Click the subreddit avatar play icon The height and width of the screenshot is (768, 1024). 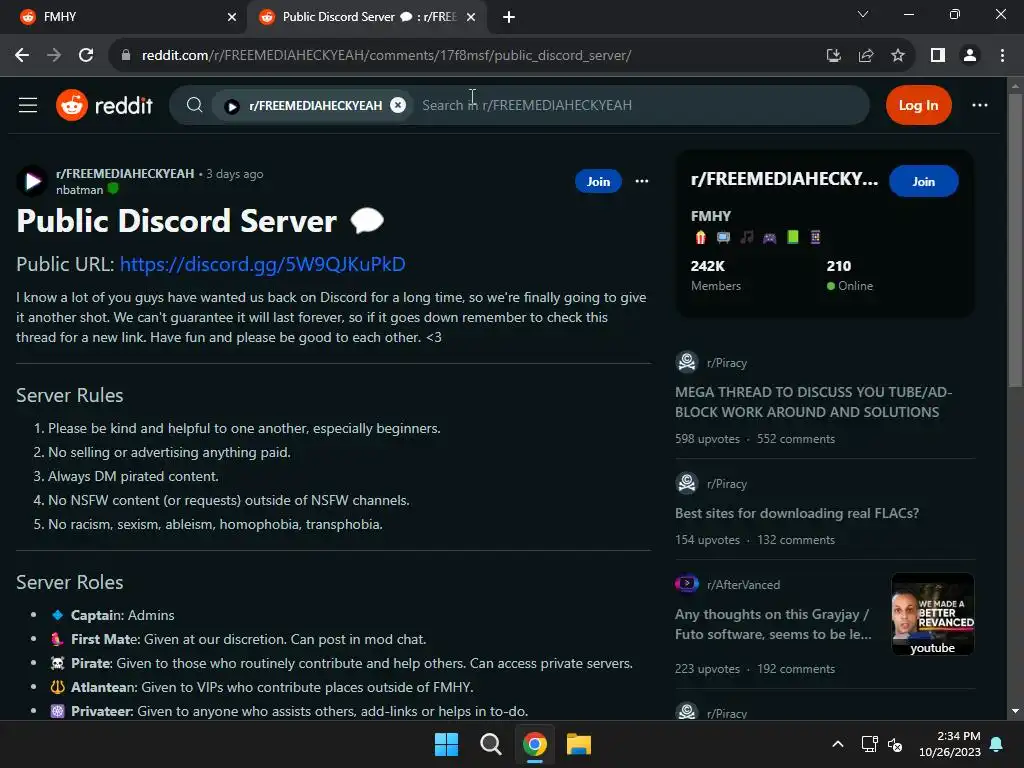coord(32,182)
